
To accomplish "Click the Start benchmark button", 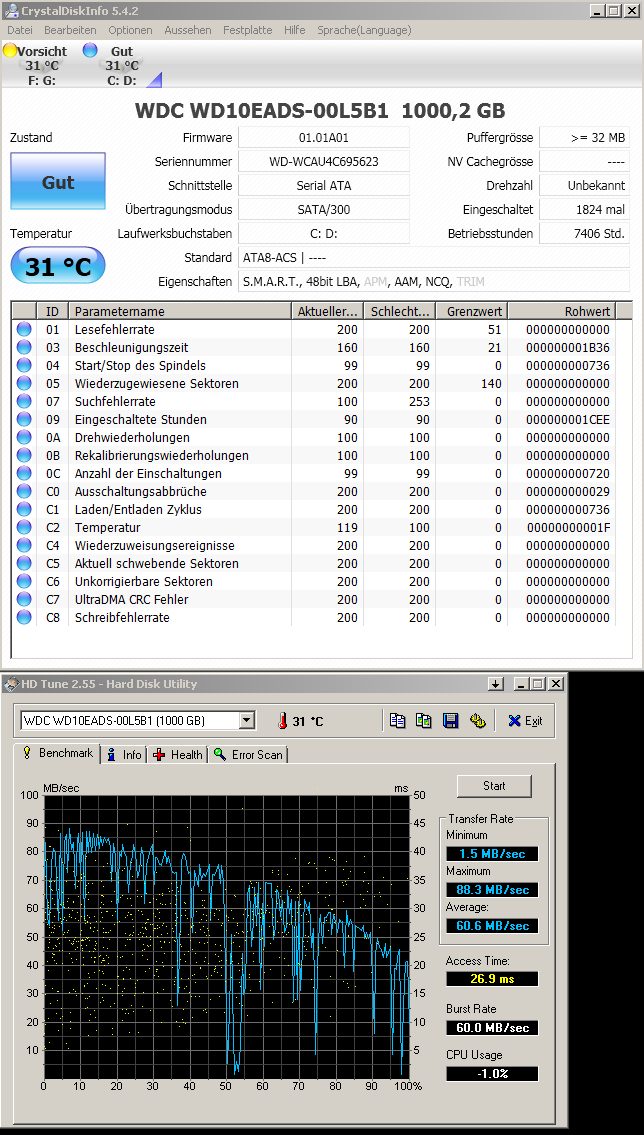I will [x=494, y=785].
